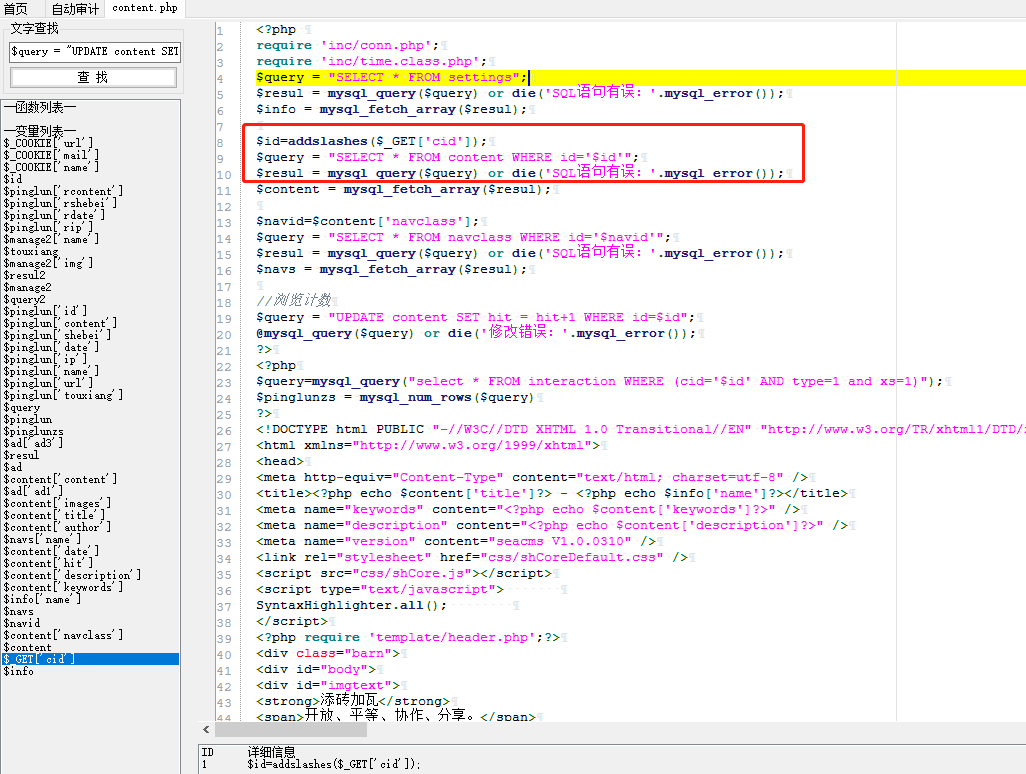Select $_COOKIE['url'] in the variable list
The height and width of the screenshot is (774, 1026).
coord(48,143)
